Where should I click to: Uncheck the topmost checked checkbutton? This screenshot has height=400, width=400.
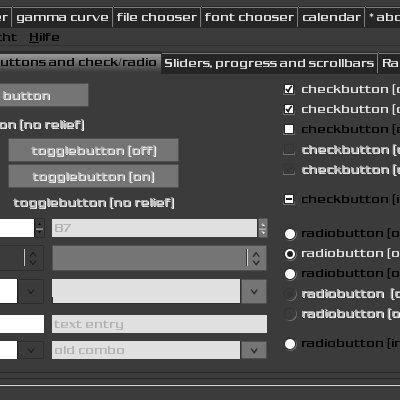click(289, 89)
